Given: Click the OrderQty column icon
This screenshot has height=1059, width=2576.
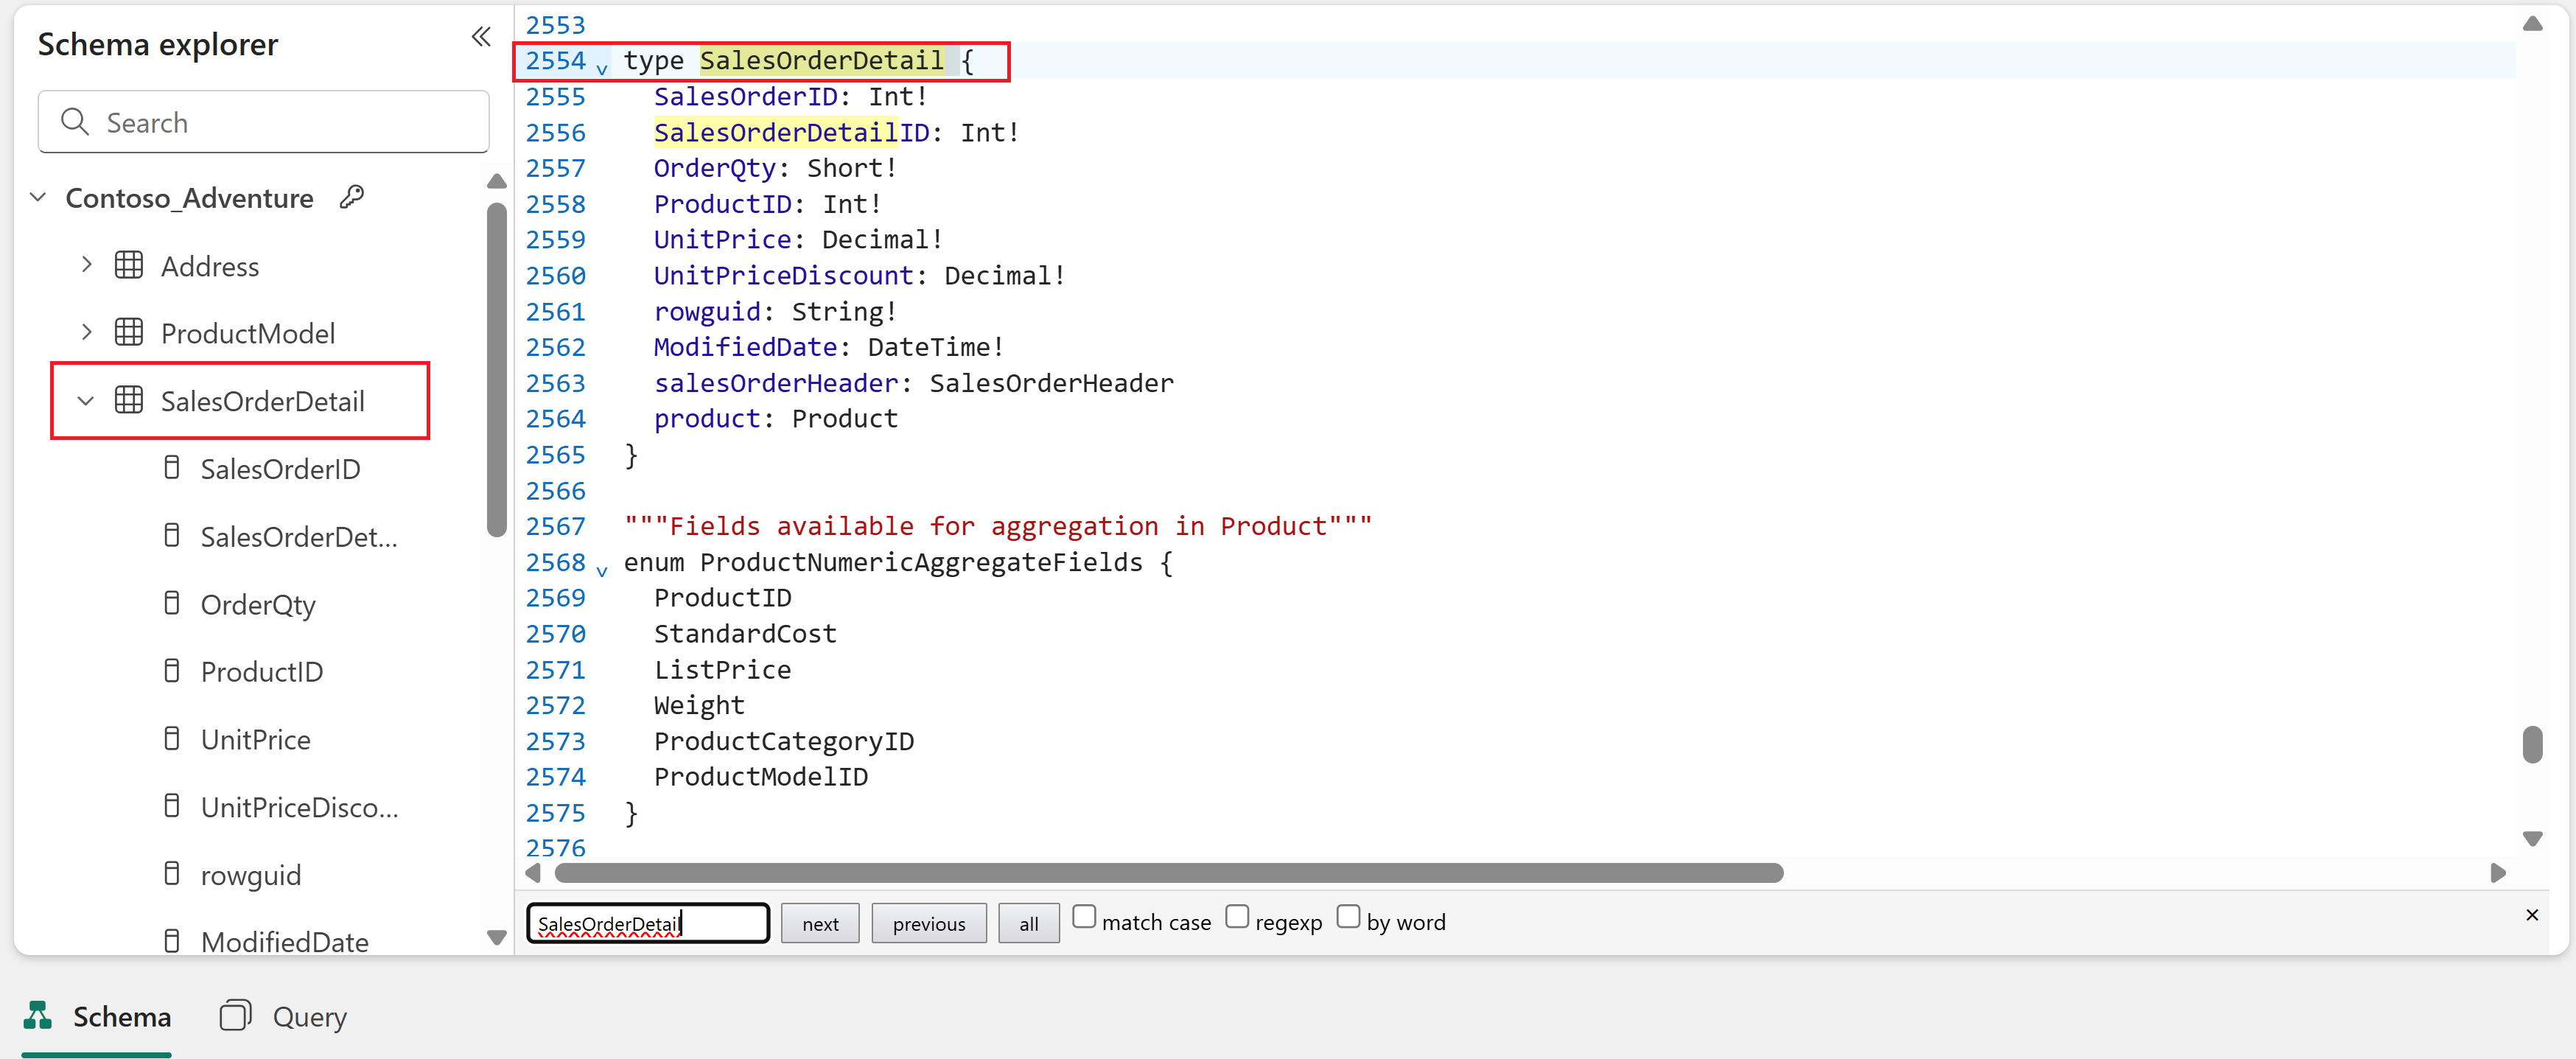Looking at the screenshot, I should pos(172,604).
